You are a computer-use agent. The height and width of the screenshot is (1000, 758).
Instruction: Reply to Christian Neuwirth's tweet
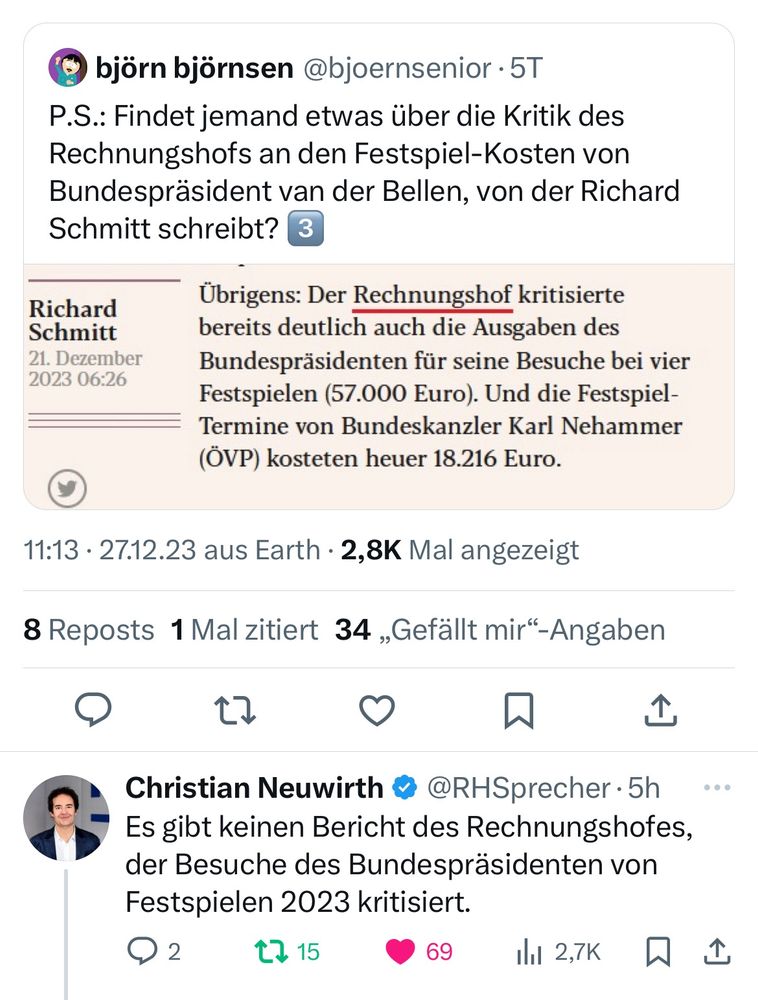tap(153, 952)
